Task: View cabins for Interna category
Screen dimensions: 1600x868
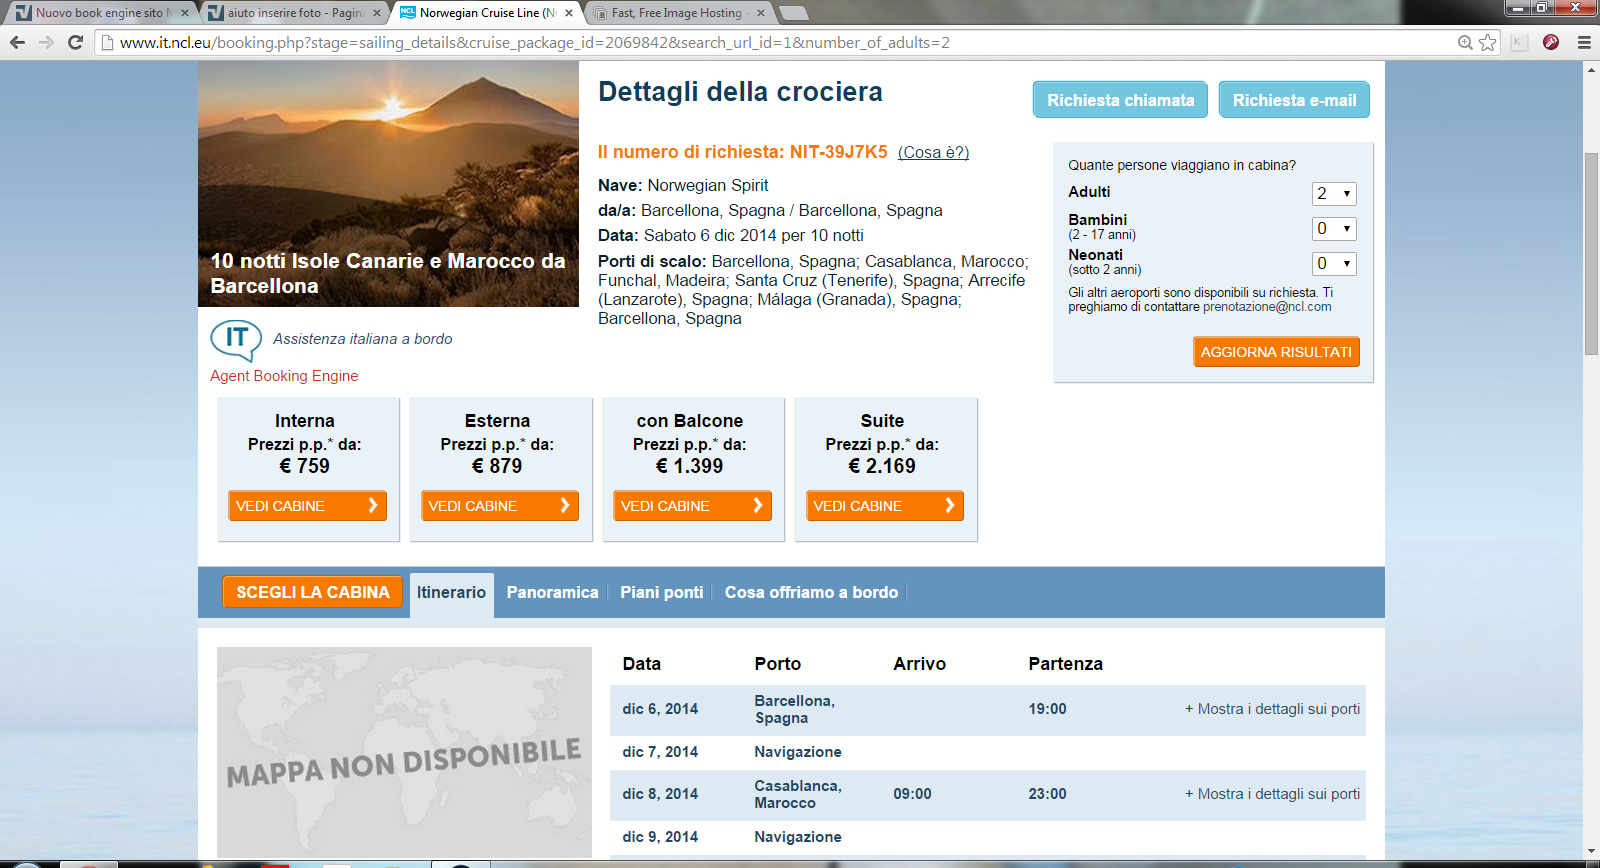Action: [307, 506]
